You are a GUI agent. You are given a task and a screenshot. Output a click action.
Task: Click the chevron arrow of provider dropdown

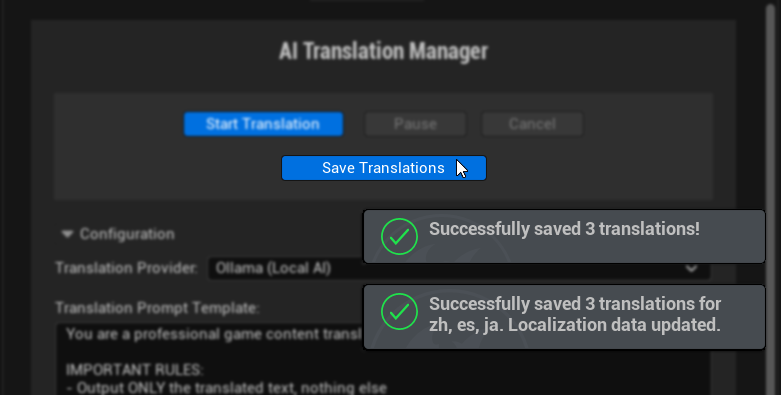[x=691, y=269]
